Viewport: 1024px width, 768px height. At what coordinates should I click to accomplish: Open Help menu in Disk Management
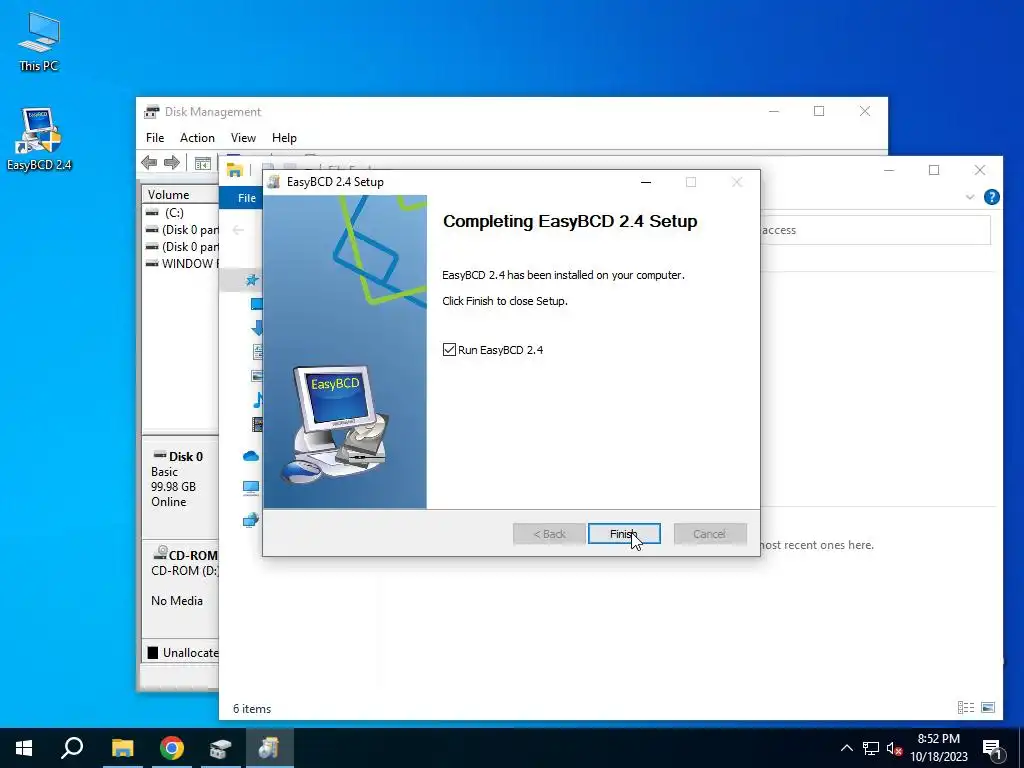(x=284, y=138)
